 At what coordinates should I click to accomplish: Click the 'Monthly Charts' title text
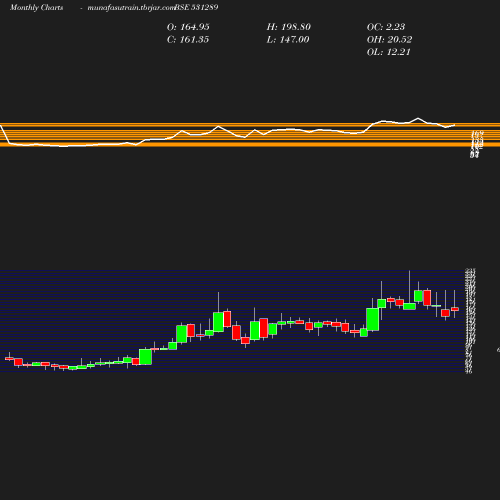point(37,8)
